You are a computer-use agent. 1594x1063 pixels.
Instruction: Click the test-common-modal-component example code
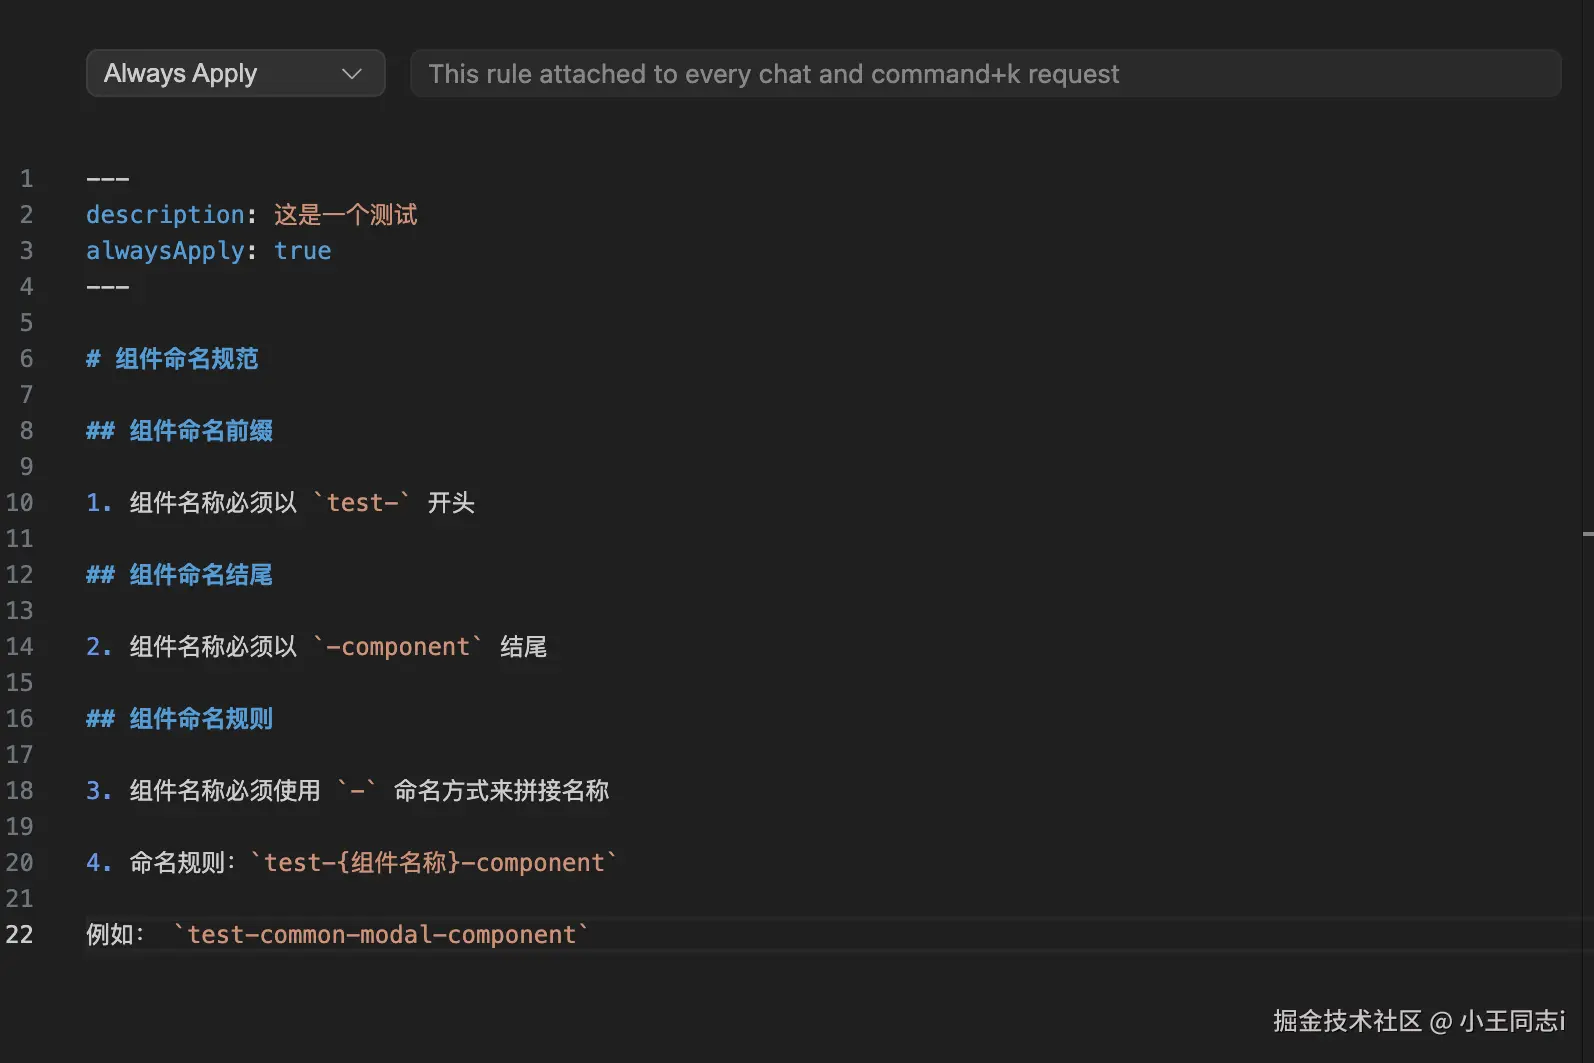tap(381, 935)
